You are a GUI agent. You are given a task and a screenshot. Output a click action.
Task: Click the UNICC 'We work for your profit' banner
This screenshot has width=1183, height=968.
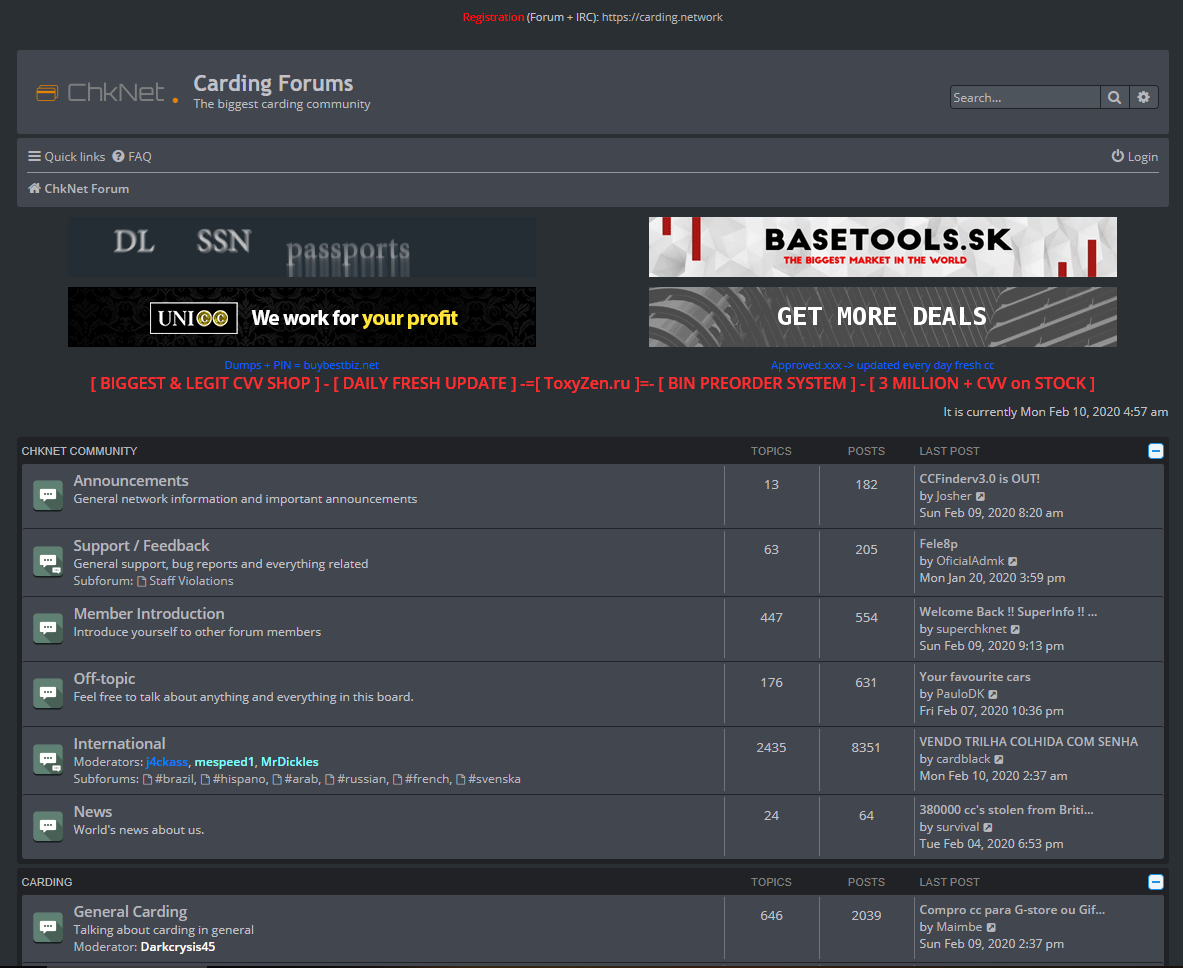click(x=302, y=317)
